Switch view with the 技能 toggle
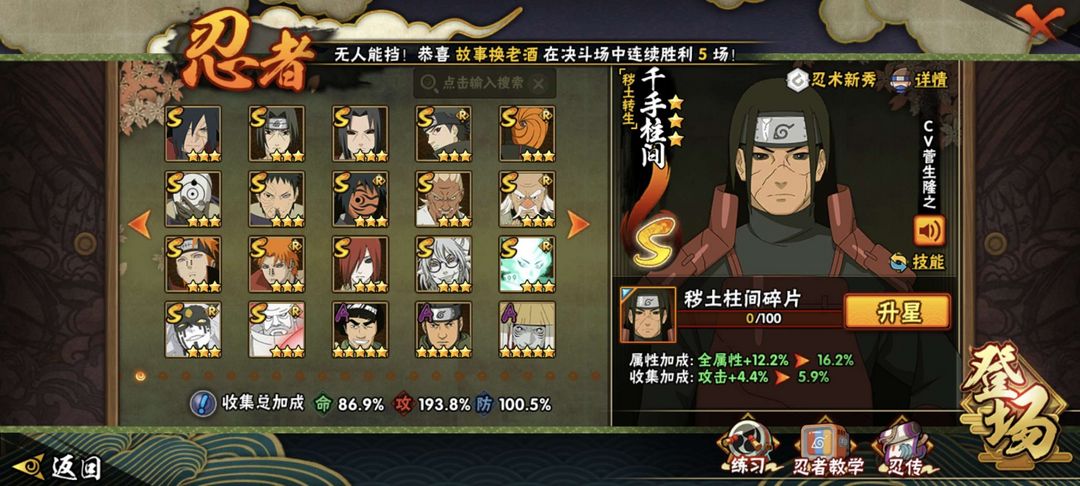Viewport: 1080px width, 486px height. pos(917,262)
